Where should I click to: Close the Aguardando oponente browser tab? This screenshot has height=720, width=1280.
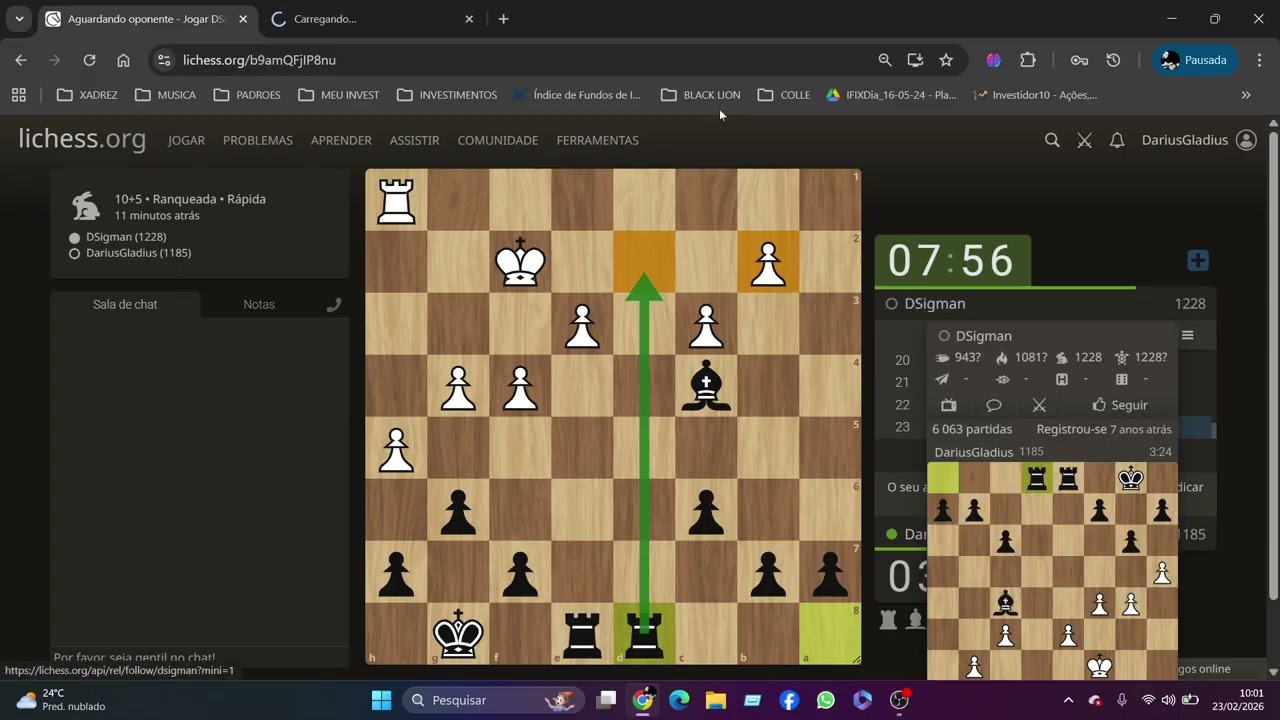pos(243,19)
